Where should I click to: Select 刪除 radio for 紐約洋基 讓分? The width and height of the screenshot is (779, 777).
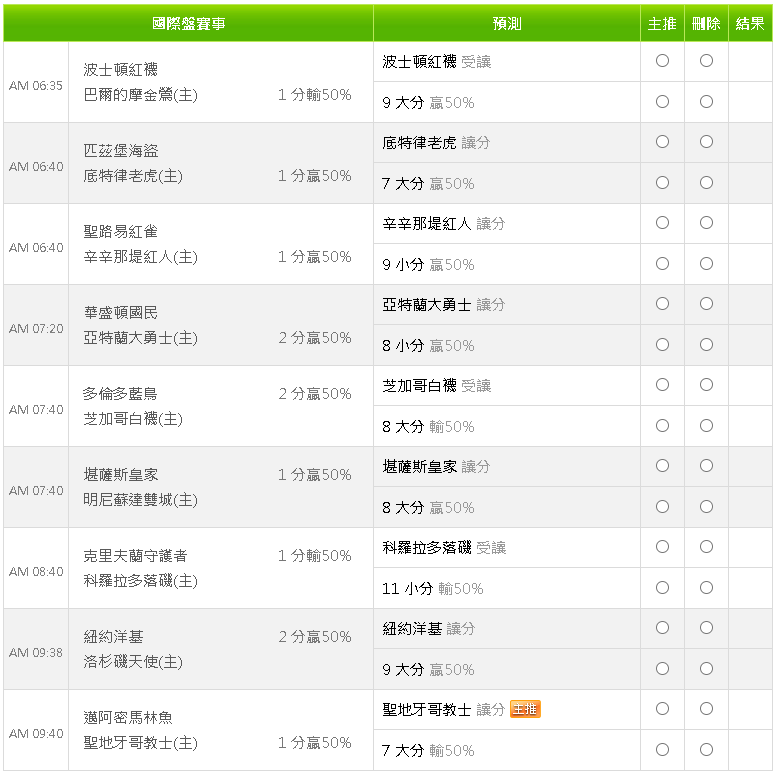pyautogui.click(x=706, y=627)
